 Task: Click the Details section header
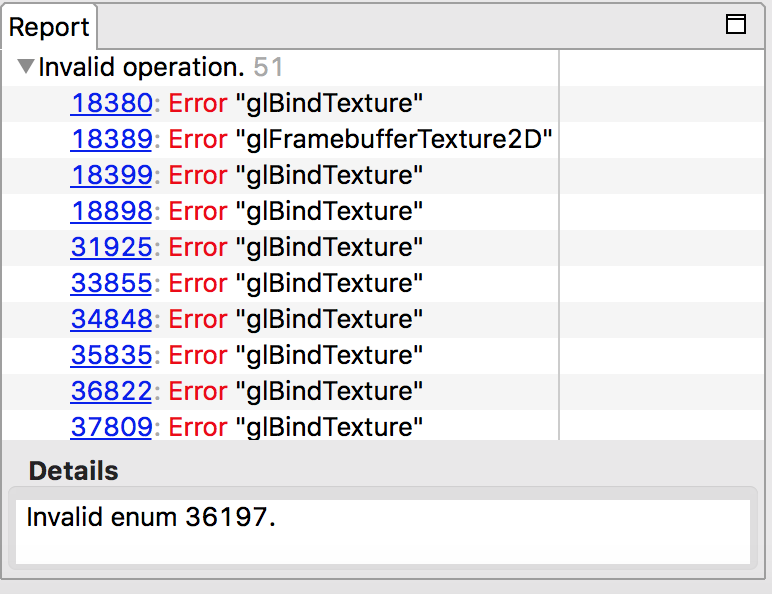click(73, 471)
